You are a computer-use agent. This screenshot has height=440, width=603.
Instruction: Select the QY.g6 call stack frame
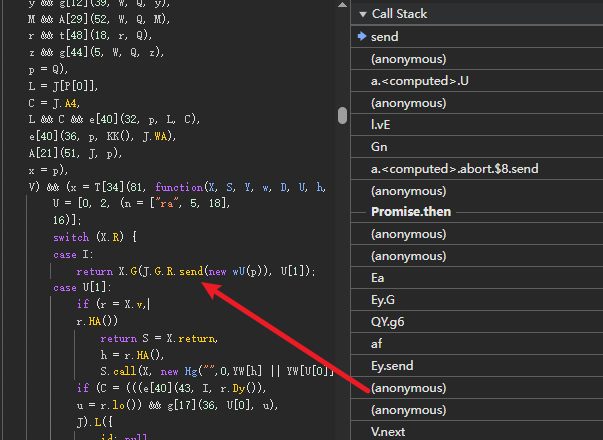pos(477,322)
